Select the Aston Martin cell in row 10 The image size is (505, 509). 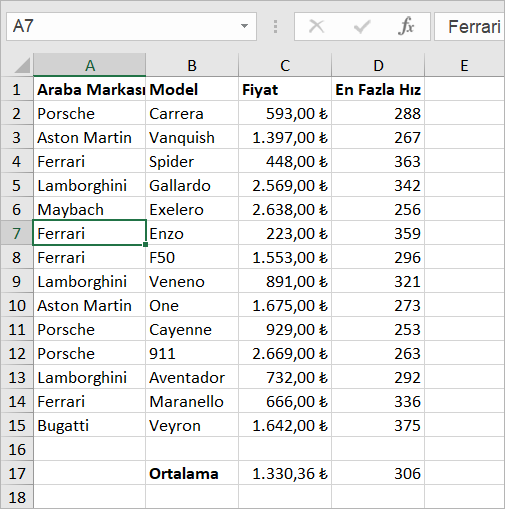[90, 305]
